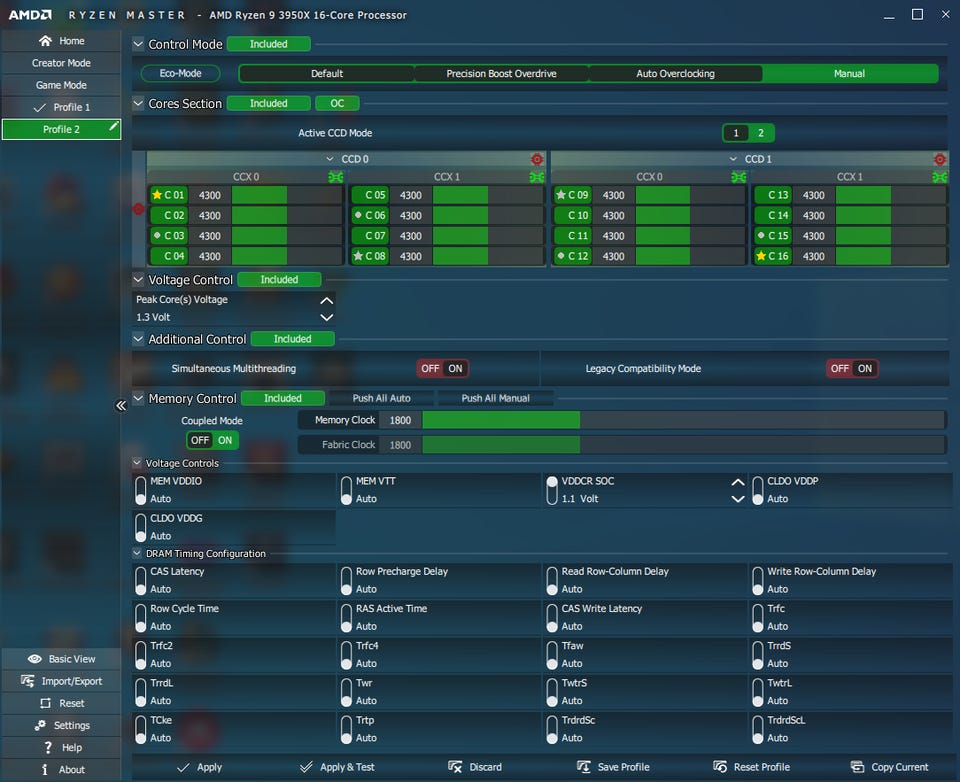Click the red gear icon for CCD 0
960x782 pixels.
(x=537, y=159)
